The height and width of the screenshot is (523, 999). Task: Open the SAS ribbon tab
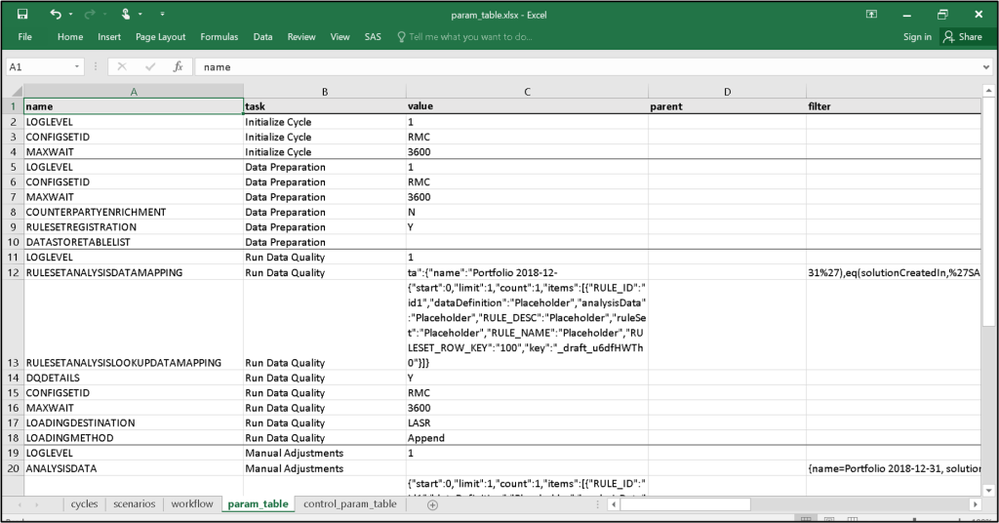372,37
